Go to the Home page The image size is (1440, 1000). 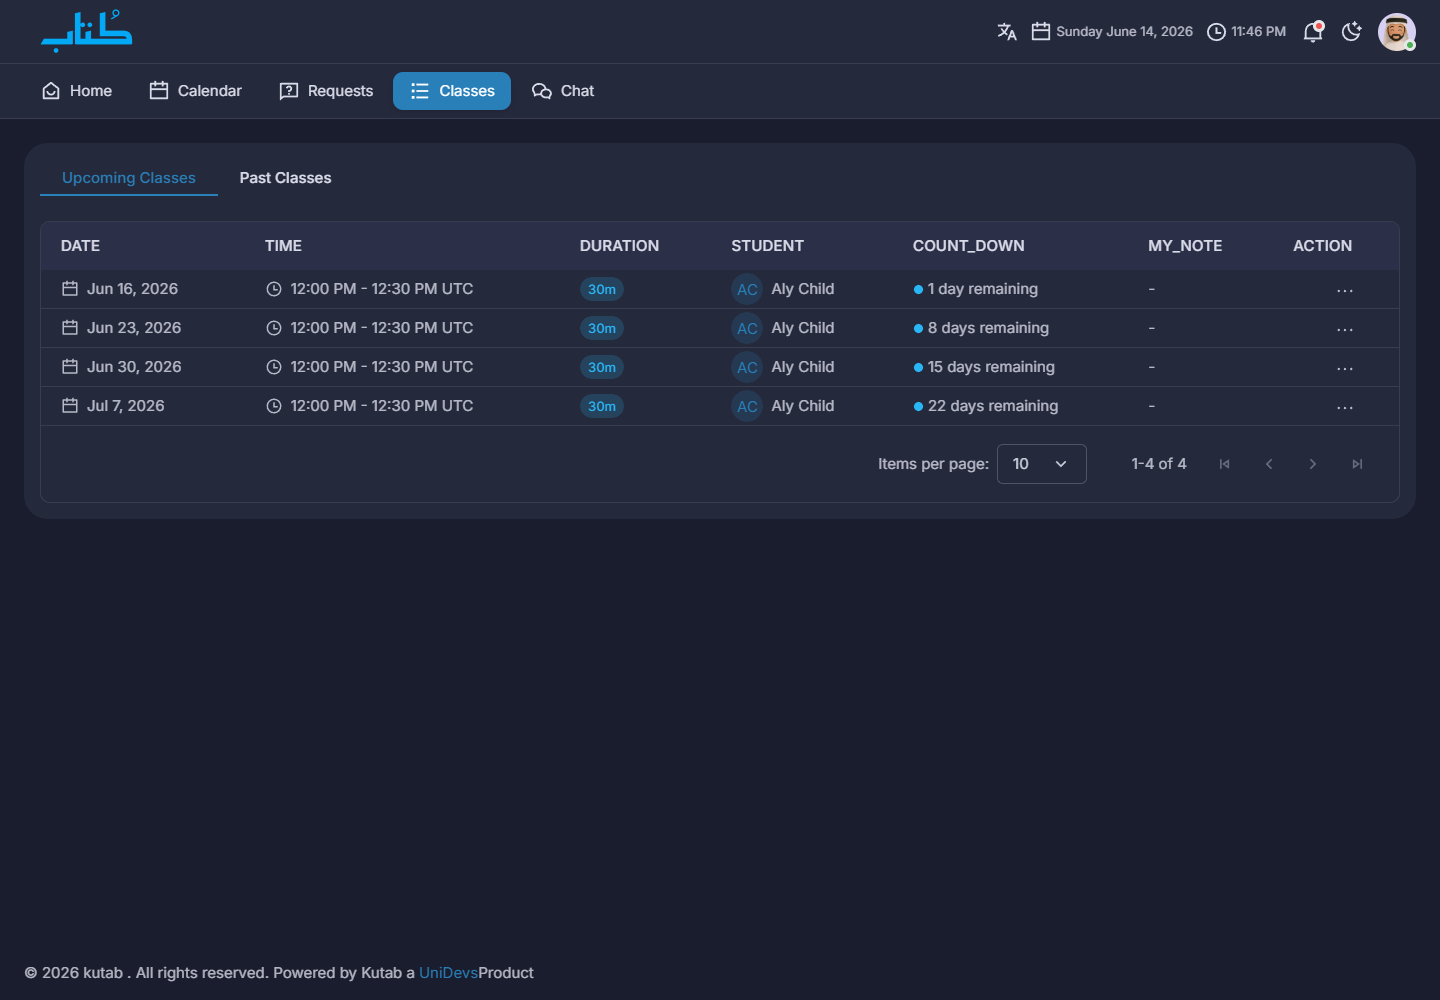point(77,91)
